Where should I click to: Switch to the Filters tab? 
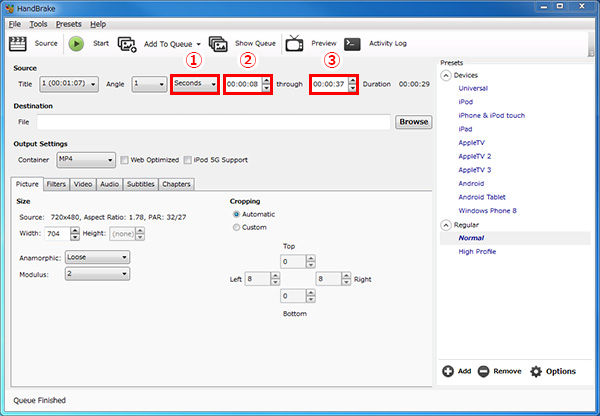tap(57, 184)
